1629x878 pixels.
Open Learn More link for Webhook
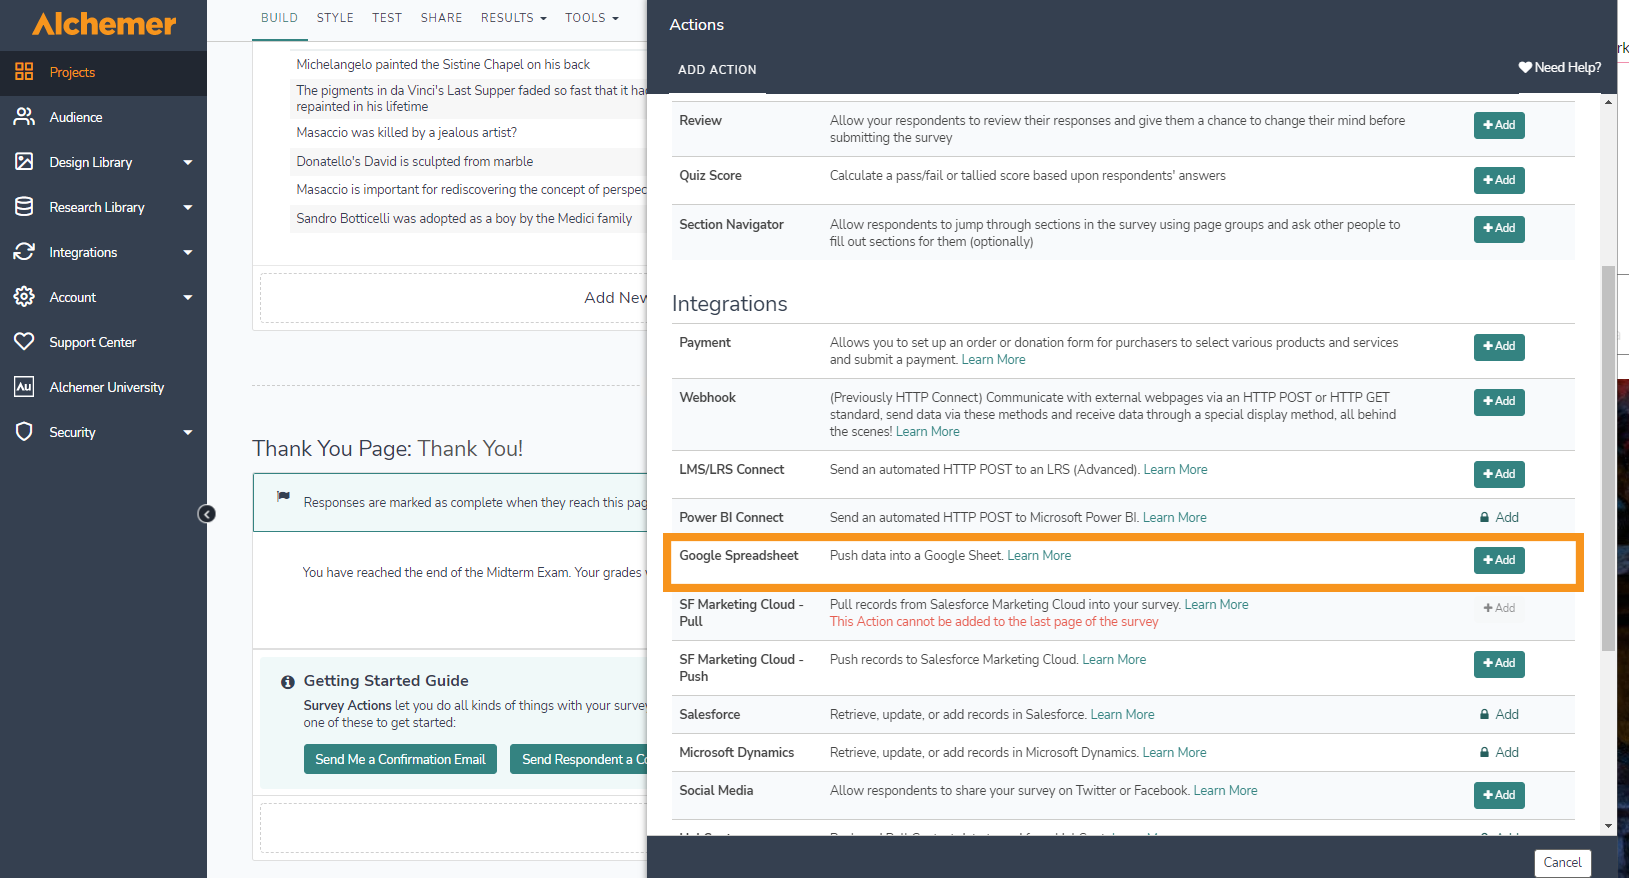tap(927, 432)
